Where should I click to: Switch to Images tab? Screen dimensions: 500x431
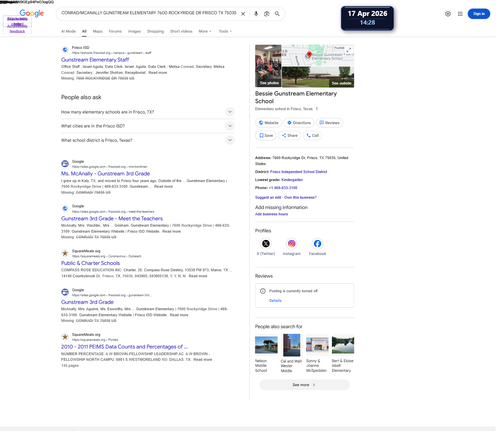(x=134, y=31)
